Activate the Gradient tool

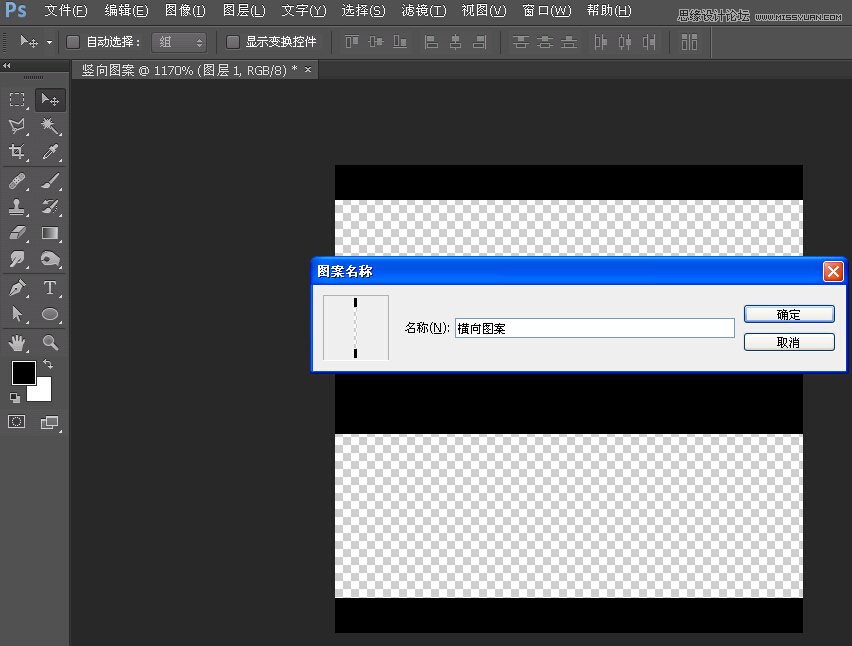[x=49, y=233]
